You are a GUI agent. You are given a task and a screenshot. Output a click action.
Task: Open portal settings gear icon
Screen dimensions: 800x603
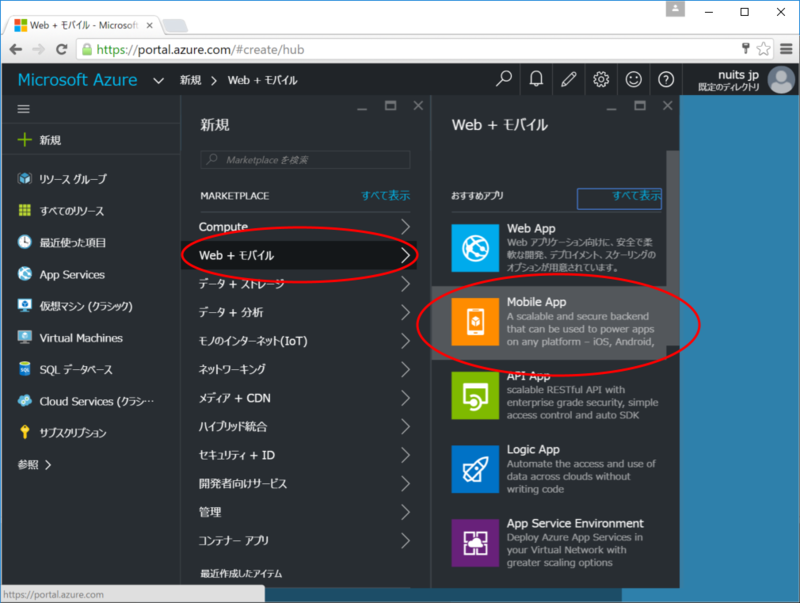[601, 79]
